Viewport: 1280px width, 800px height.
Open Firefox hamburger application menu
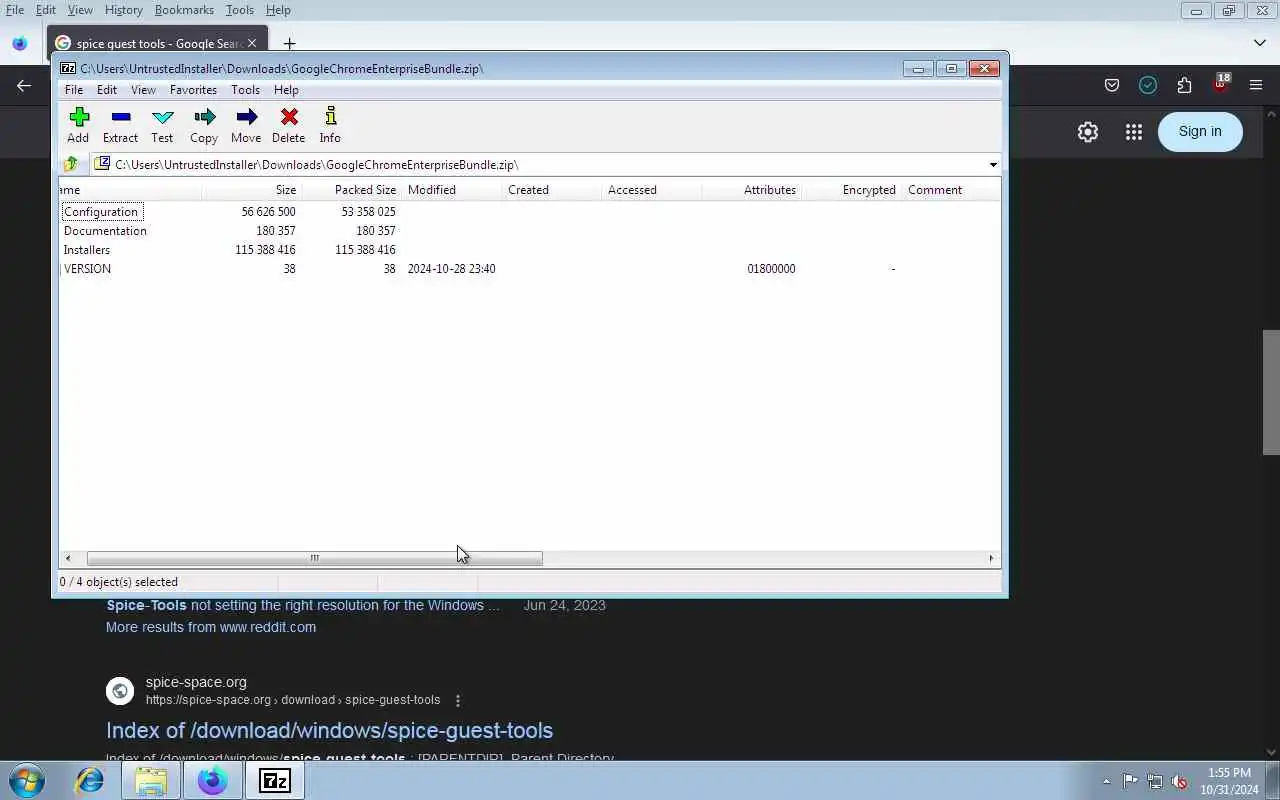click(1256, 85)
